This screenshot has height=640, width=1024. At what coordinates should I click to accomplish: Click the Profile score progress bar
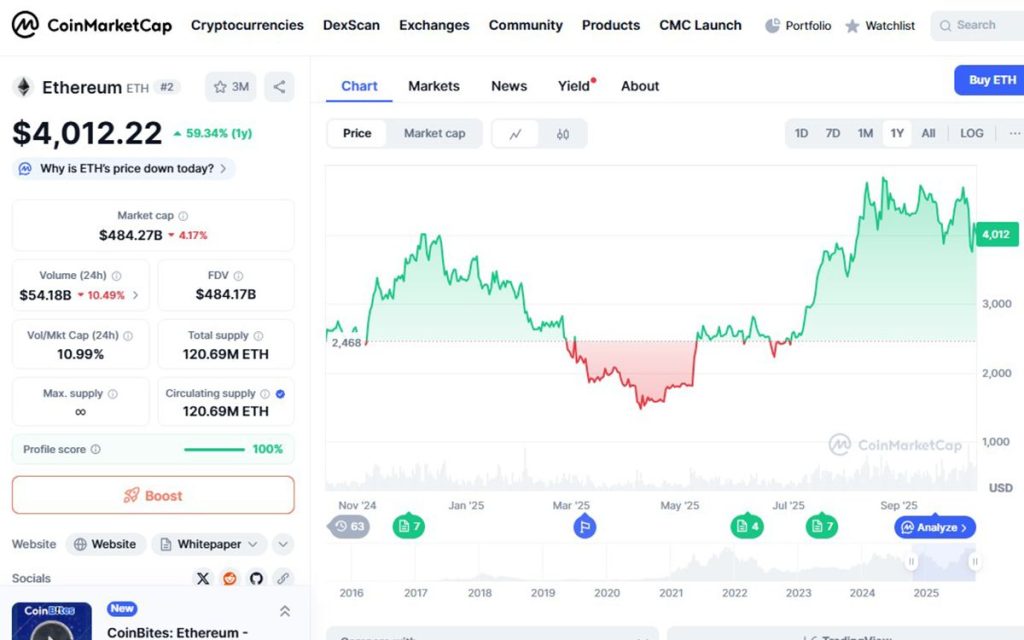(214, 449)
